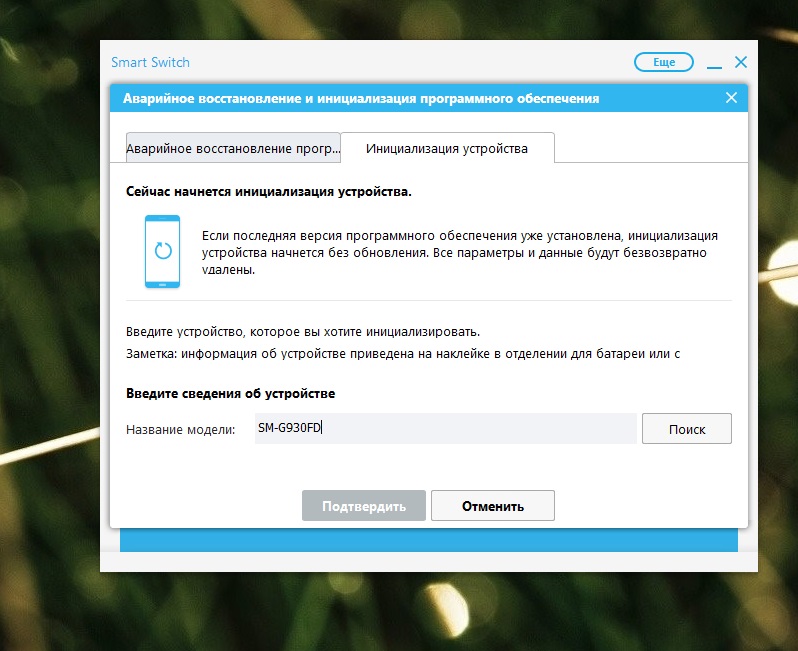Viewport: 798px width, 651px height.
Task: Close the Аварийное восстановление dialog
Action: point(731,97)
